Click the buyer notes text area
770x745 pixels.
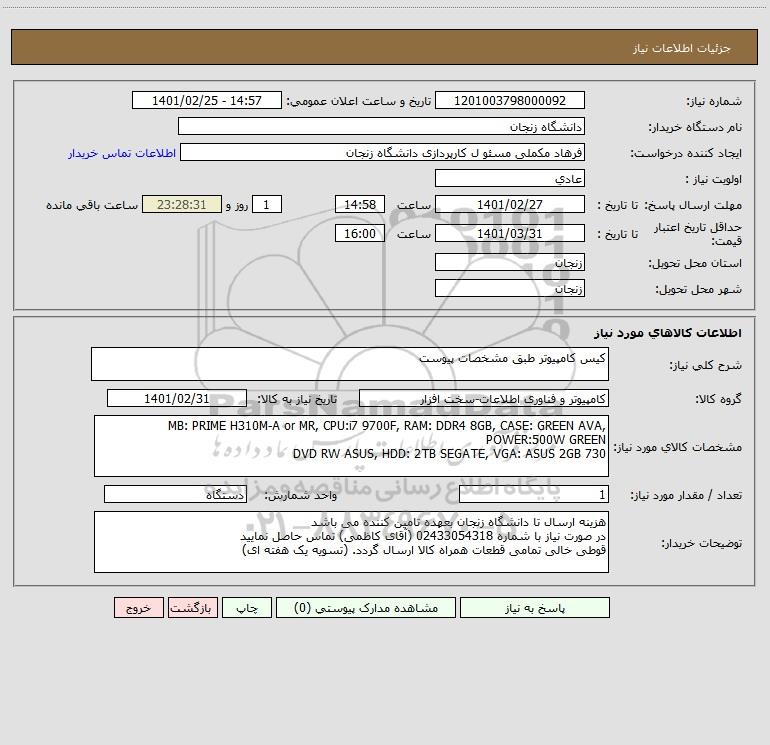pyautogui.click(x=351, y=542)
